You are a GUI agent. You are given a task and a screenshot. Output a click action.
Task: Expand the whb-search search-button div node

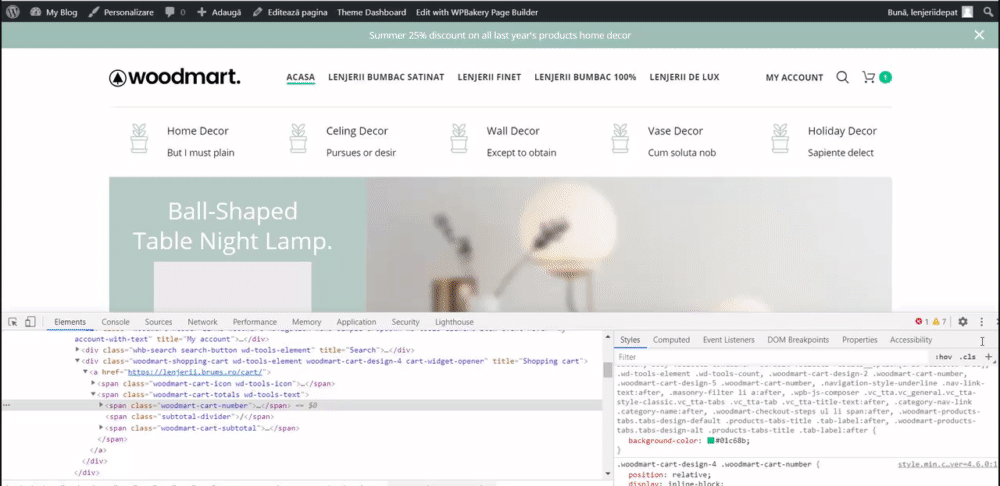[78, 350]
